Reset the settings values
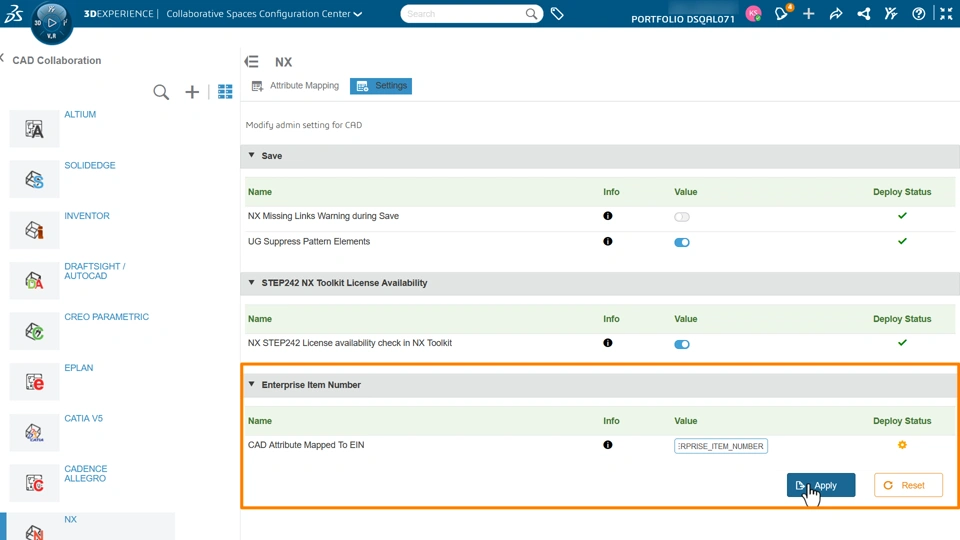The width and height of the screenshot is (960, 540). pyautogui.click(x=908, y=485)
